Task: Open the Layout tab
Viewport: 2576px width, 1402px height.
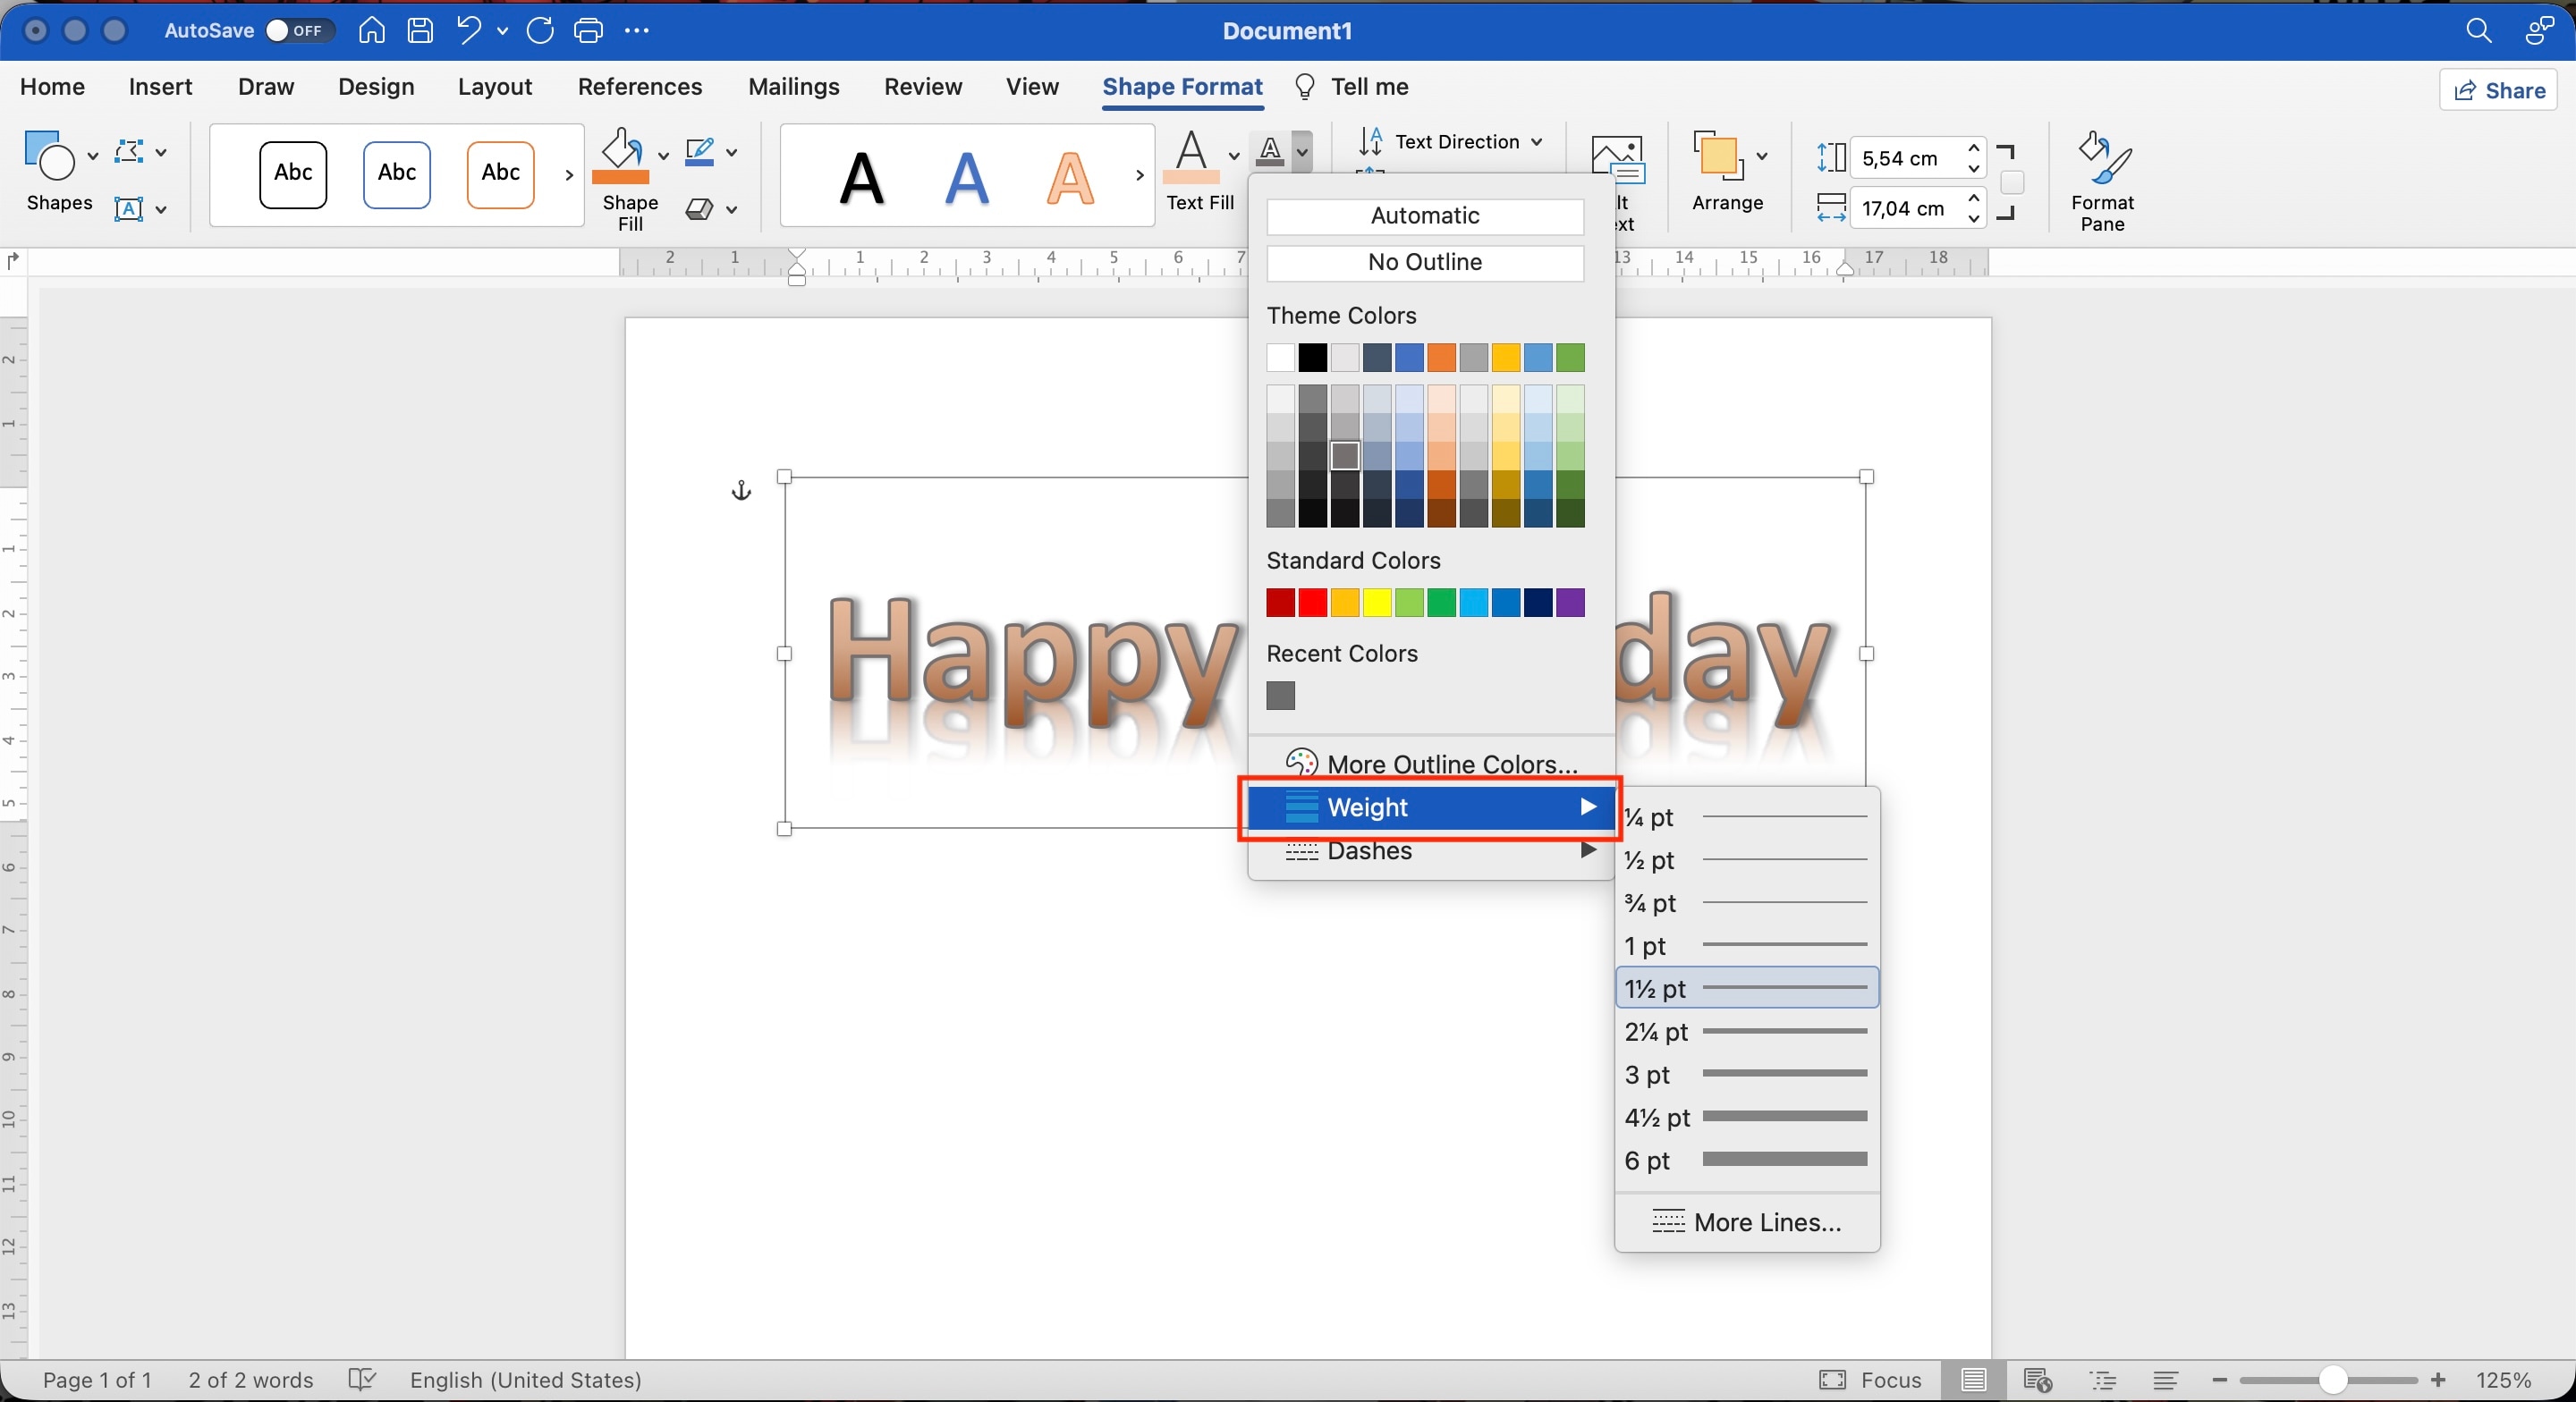Action: (495, 87)
